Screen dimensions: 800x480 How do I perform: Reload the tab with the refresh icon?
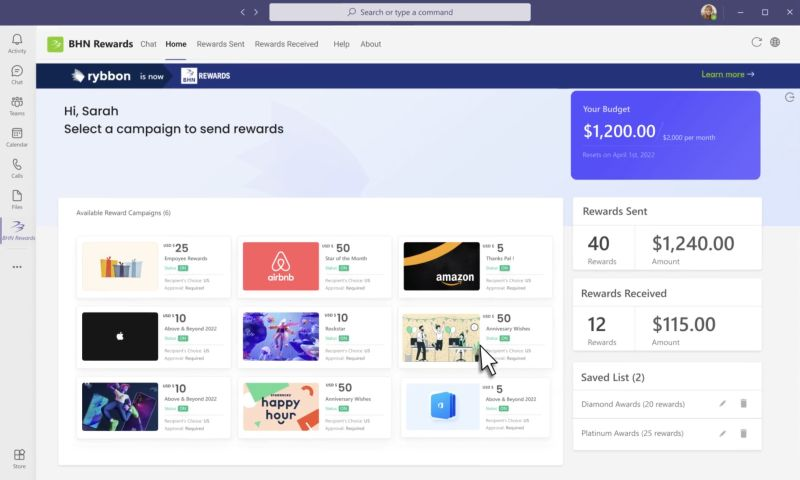pos(757,42)
